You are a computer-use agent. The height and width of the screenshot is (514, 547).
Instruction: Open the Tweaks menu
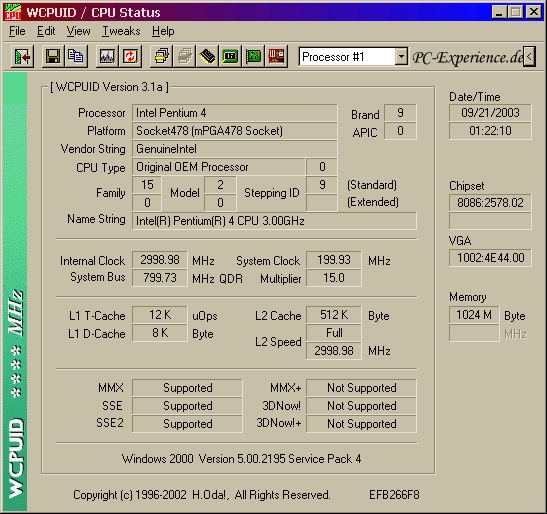[121, 31]
